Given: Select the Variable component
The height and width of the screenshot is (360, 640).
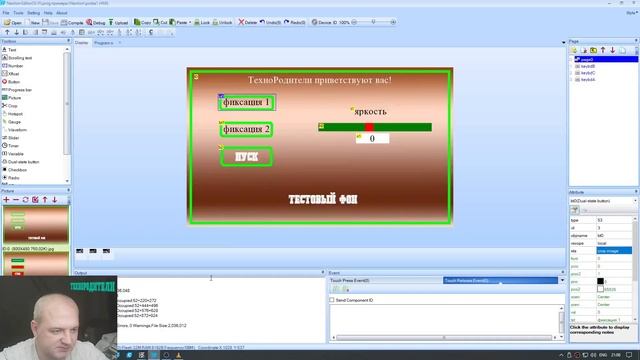Looking at the screenshot, I should click(x=13, y=154).
